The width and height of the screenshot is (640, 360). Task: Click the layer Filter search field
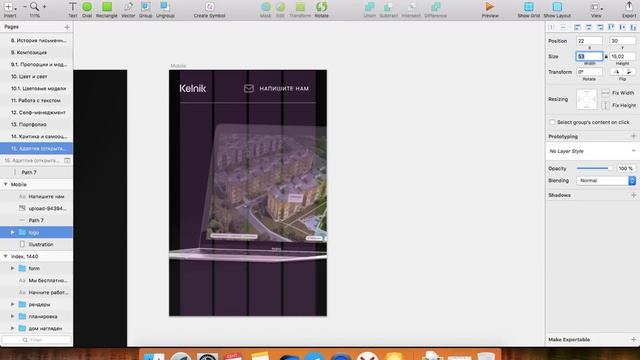(x=36, y=340)
